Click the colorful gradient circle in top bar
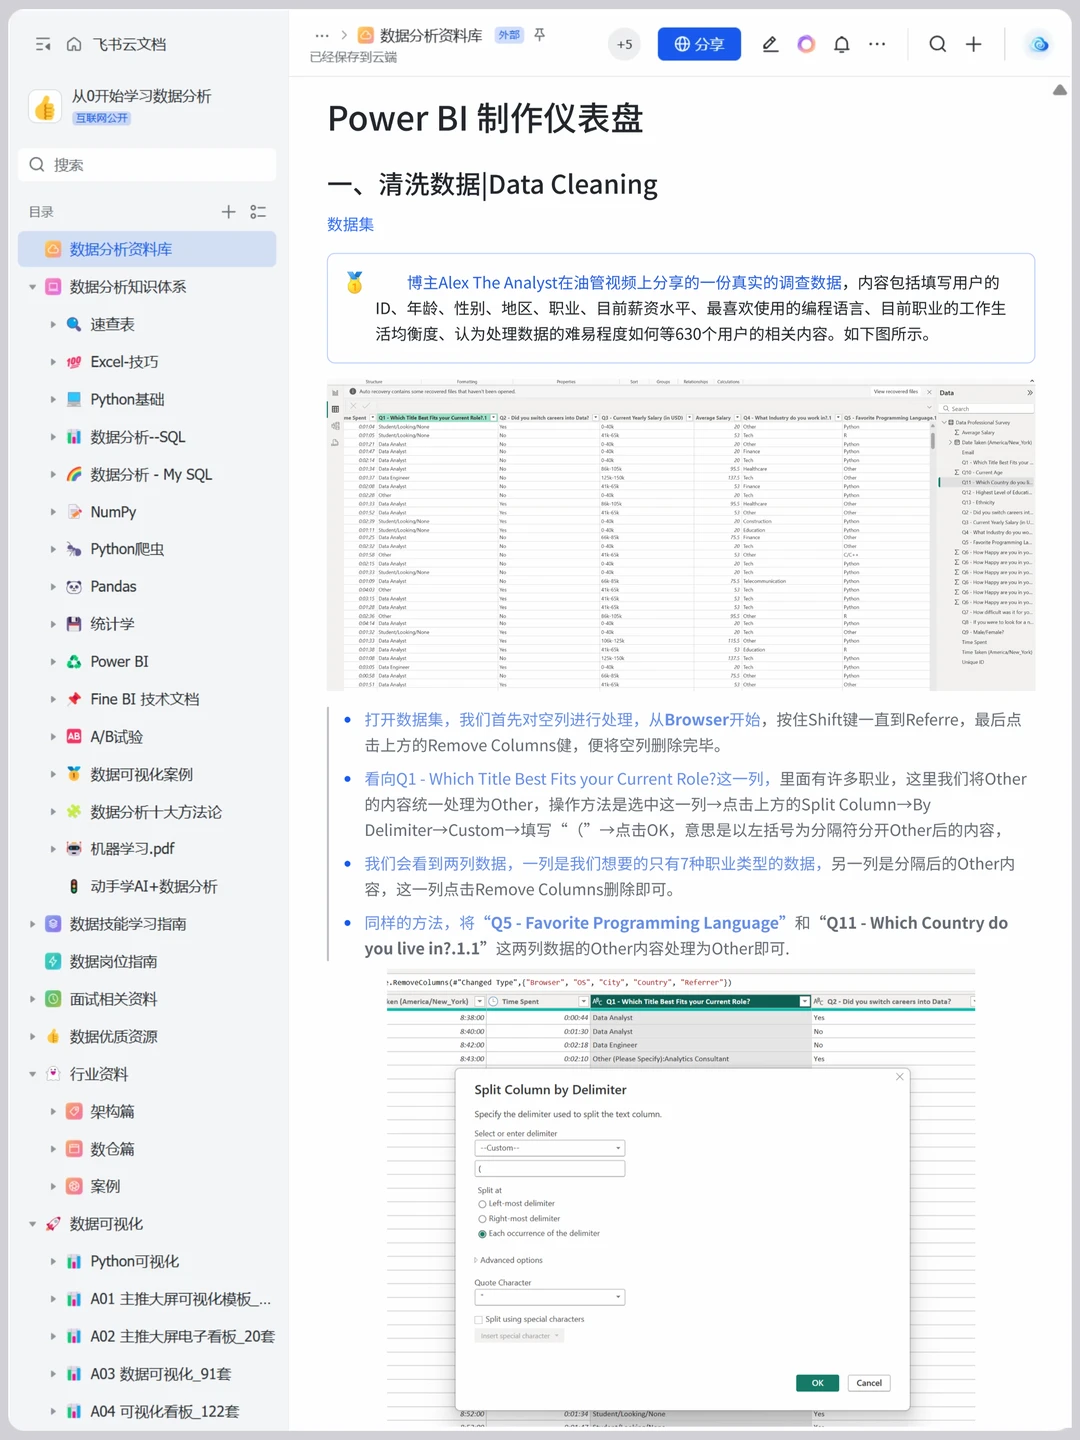 pyautogui.click(x=806, y=44)
